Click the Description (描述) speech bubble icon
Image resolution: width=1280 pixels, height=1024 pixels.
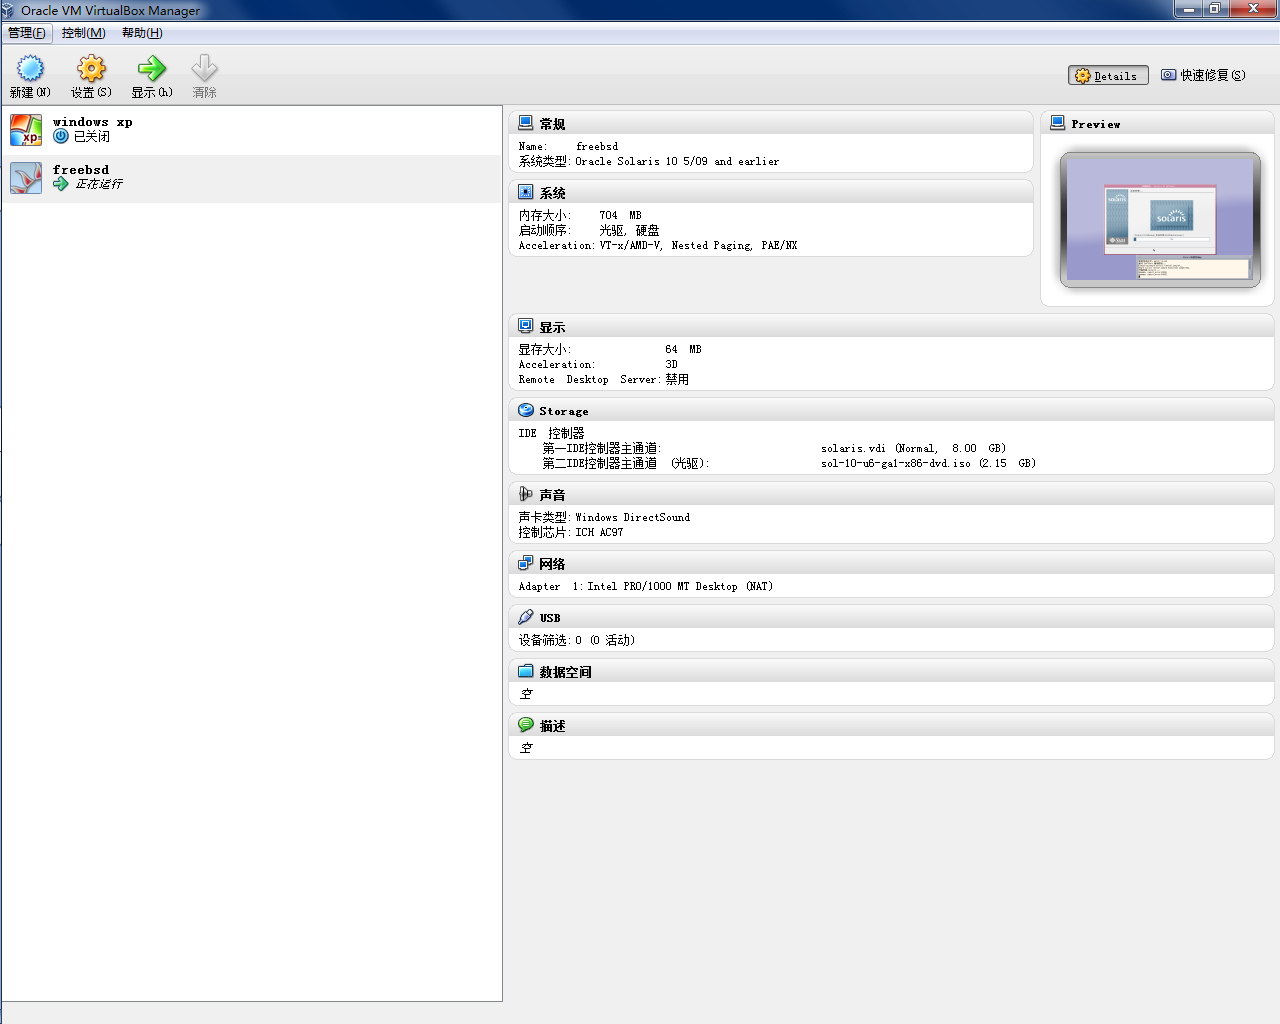pos(526,725)
